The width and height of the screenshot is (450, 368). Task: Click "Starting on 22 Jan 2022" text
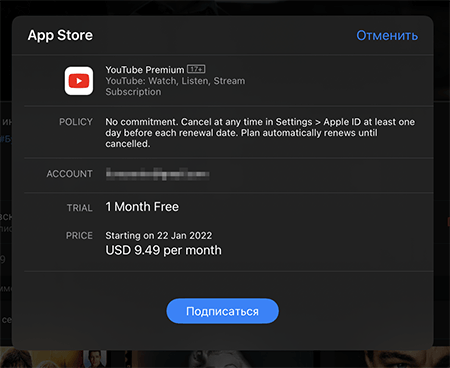(159, 236)
